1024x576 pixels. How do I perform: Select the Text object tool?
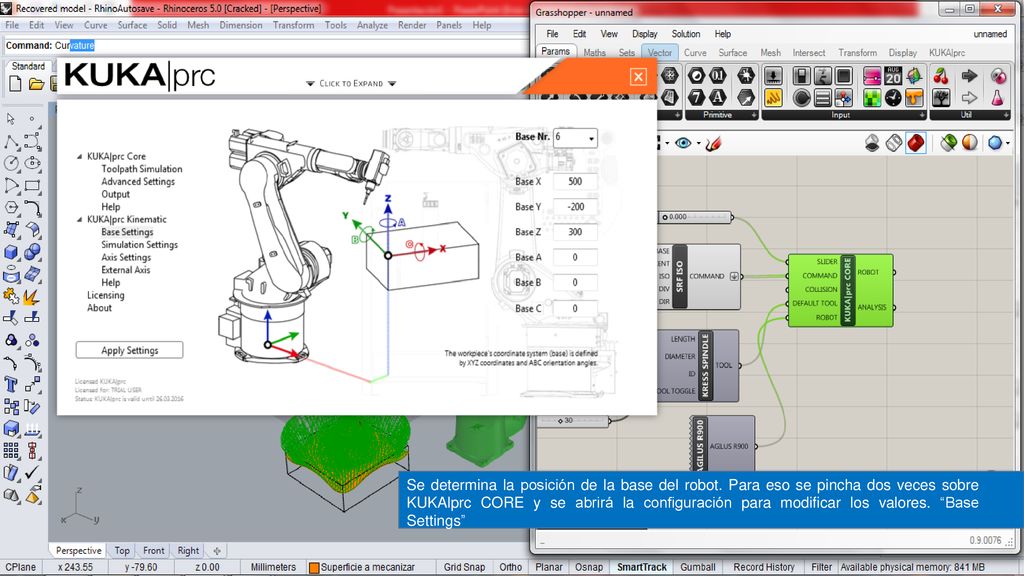point(11,385)
